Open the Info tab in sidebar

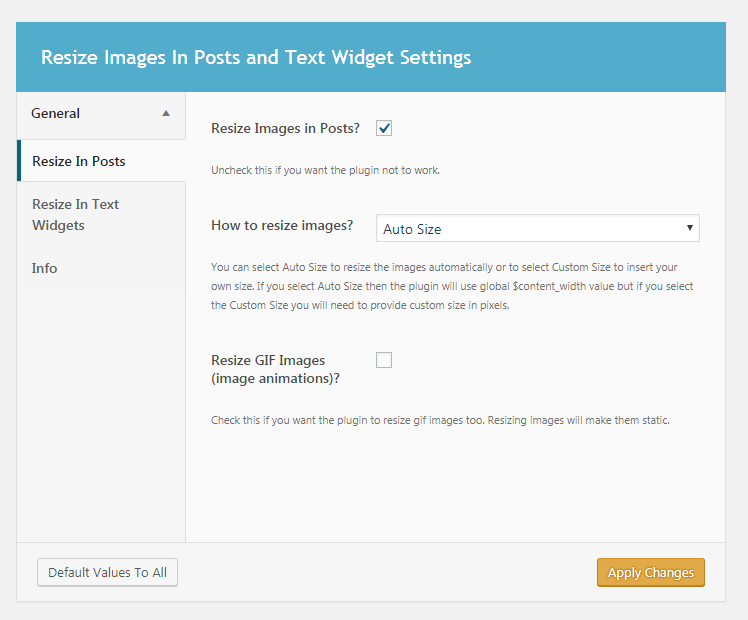click(x=45, y=268)
